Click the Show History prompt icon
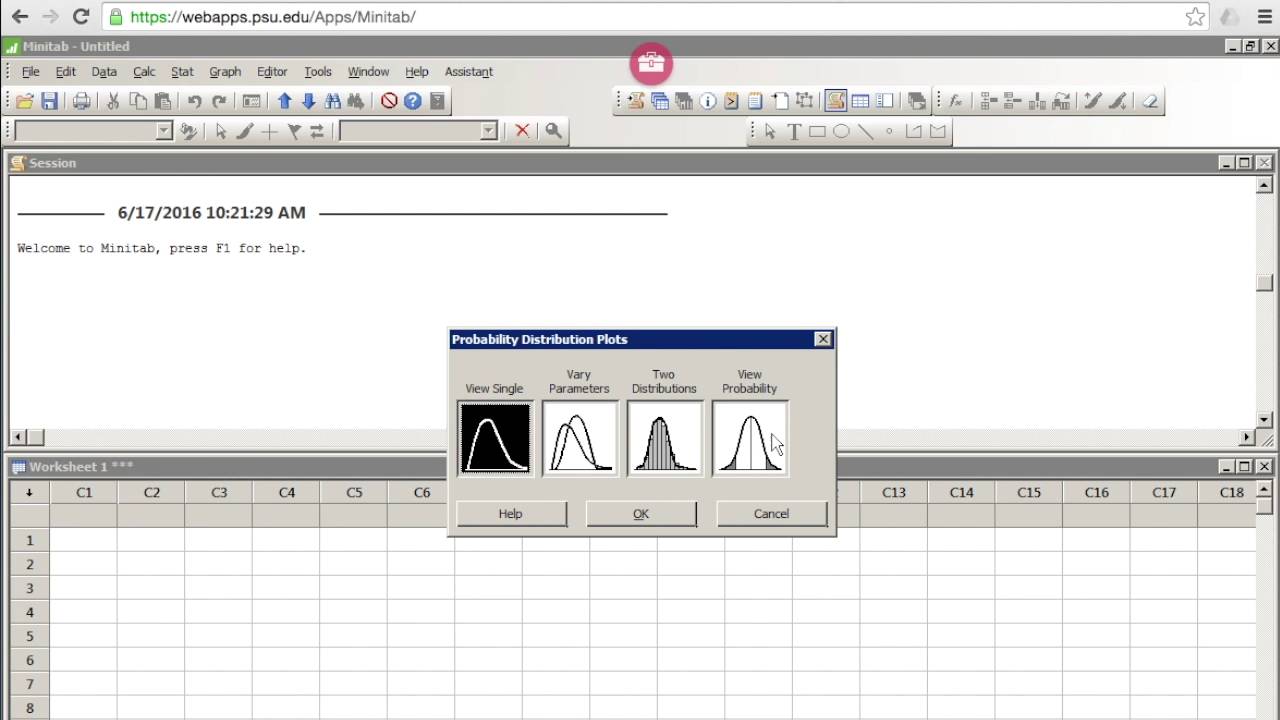Image resolution: width=1280 pixels, height=720 pixels. coord(732,101)
